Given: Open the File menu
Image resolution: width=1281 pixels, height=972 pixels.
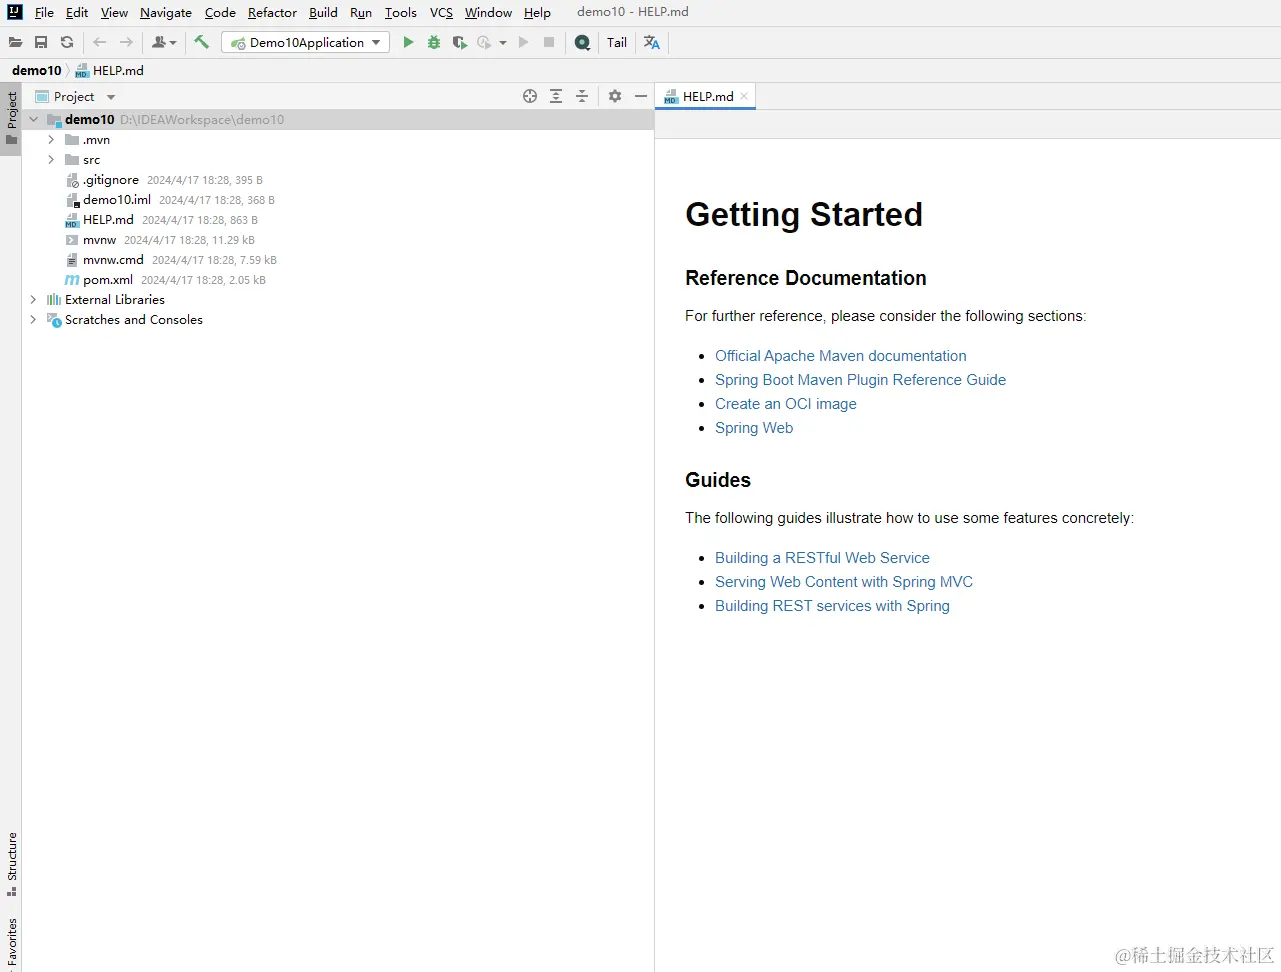Looking at the screenshot, I should (x=44, y=13).
